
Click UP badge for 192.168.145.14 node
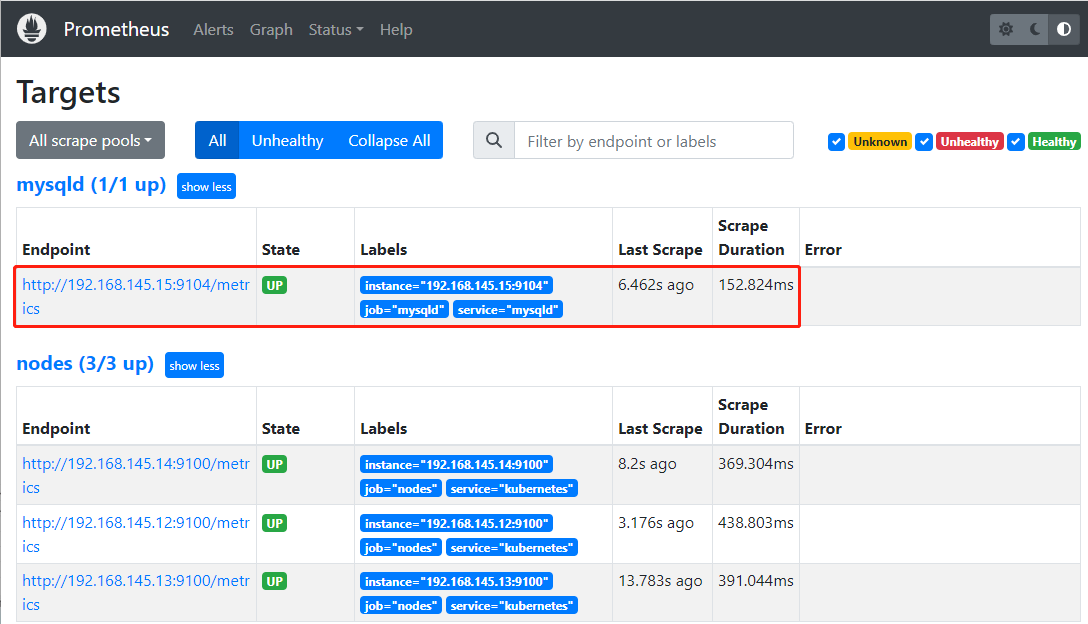tap(275, 464)
